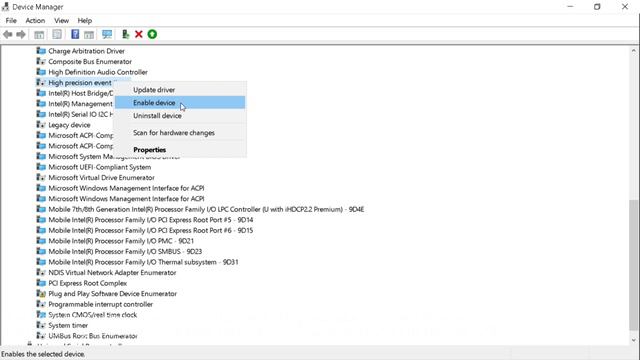Open the View menu

tap(61, 20)
